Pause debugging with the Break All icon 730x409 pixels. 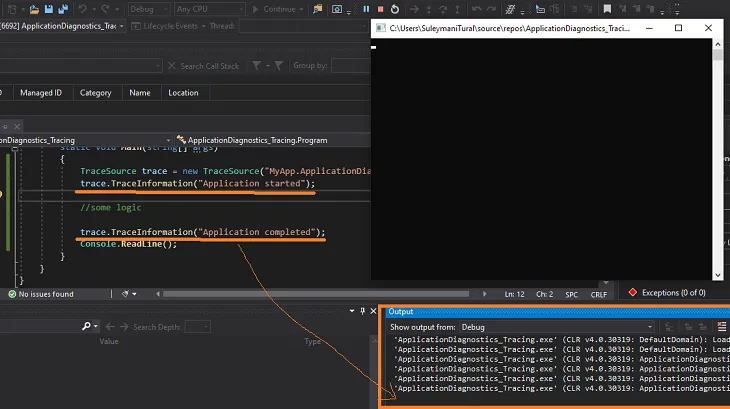point(366,9)
